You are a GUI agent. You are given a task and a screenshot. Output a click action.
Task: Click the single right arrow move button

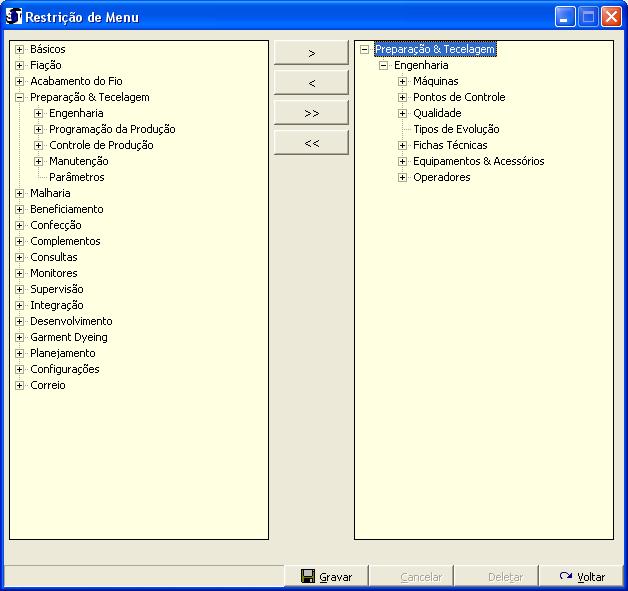point(311,53)
